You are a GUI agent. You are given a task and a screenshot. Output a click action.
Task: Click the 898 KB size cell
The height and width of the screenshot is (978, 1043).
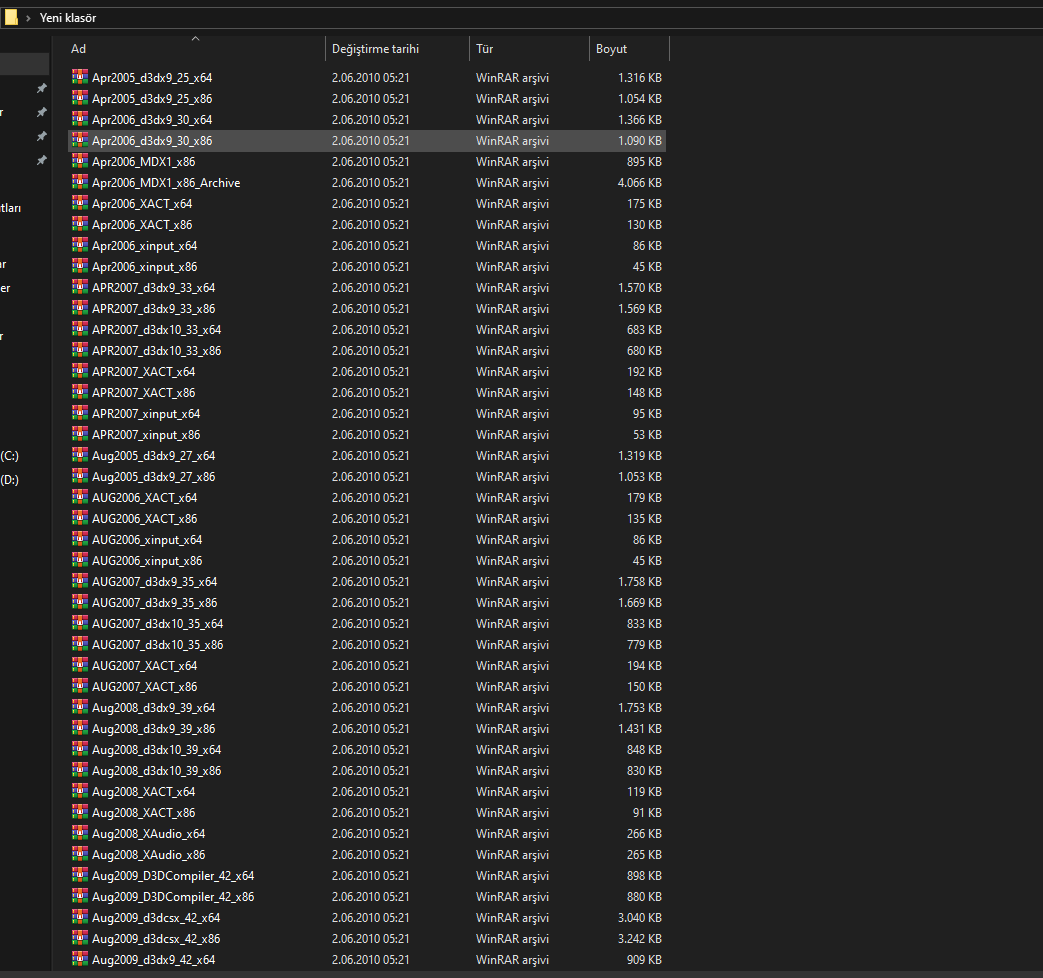coord(644,876)
